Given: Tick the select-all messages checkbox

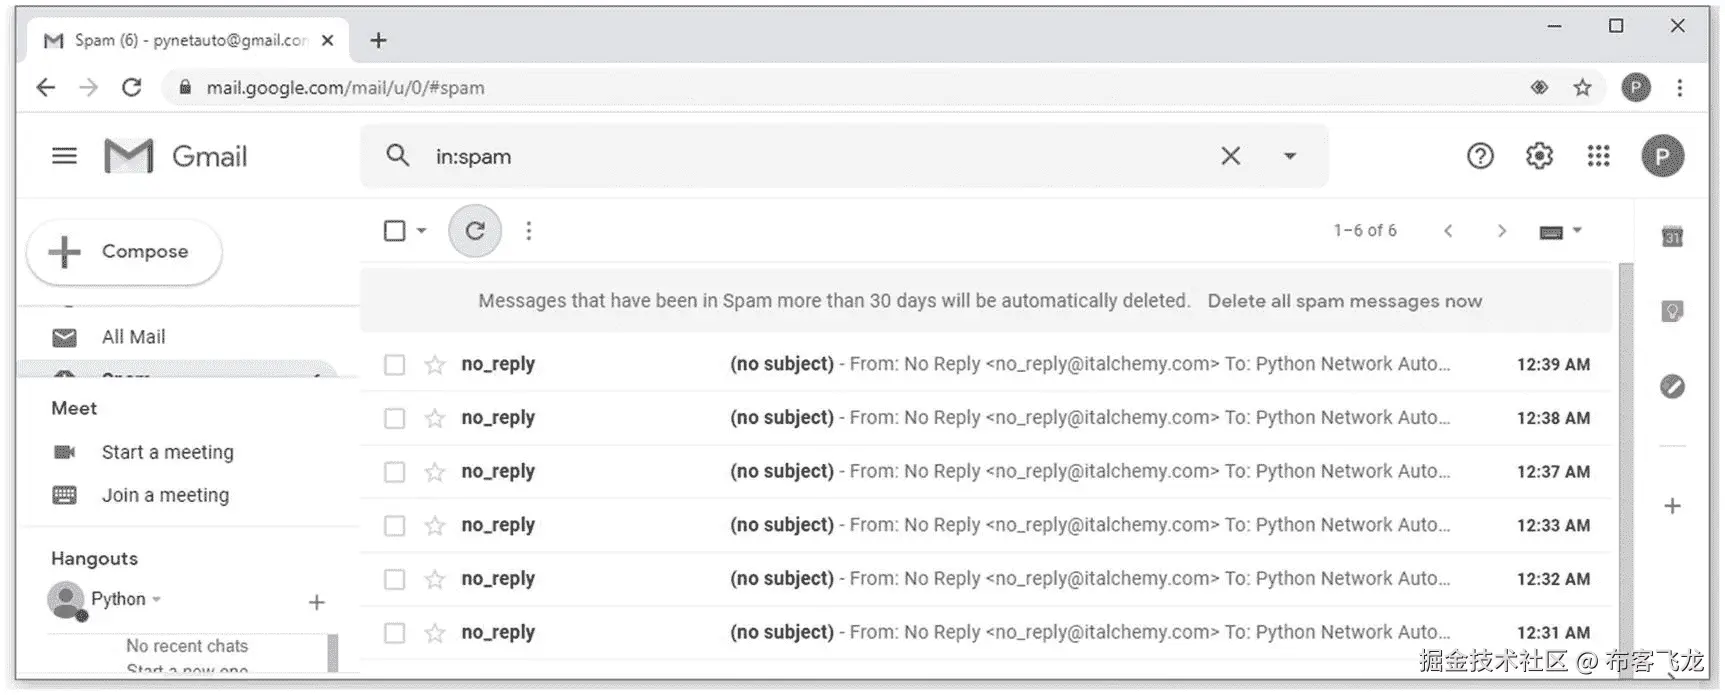Looking at the screenshot, I should pos(395,231).
